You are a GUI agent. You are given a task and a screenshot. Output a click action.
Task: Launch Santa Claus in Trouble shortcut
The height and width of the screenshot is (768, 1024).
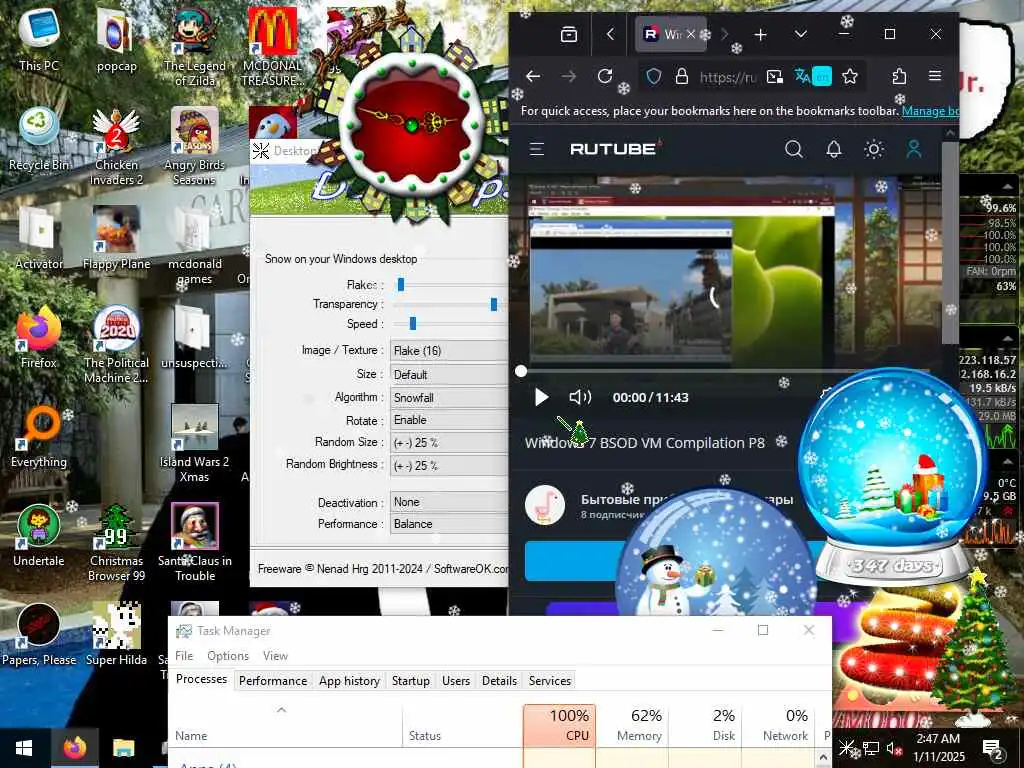coord(194,543)
